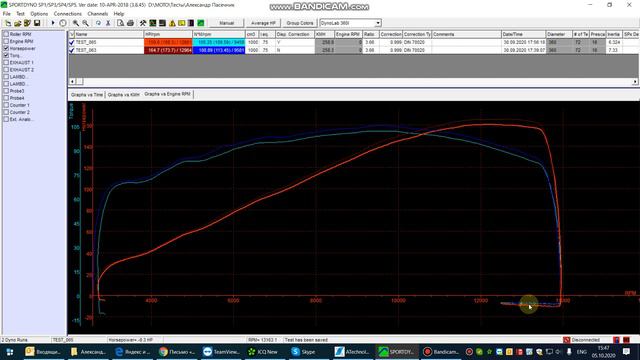
Task: Start run with the play arrow icon
Action: pyautogui.click(x=53, y=23)
